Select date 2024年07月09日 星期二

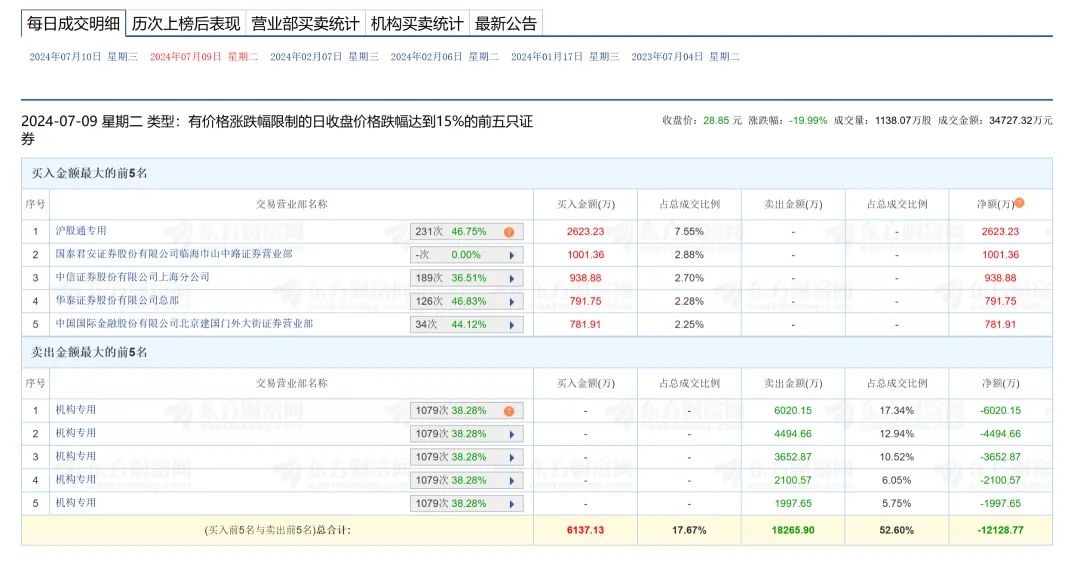click(204, 57)
